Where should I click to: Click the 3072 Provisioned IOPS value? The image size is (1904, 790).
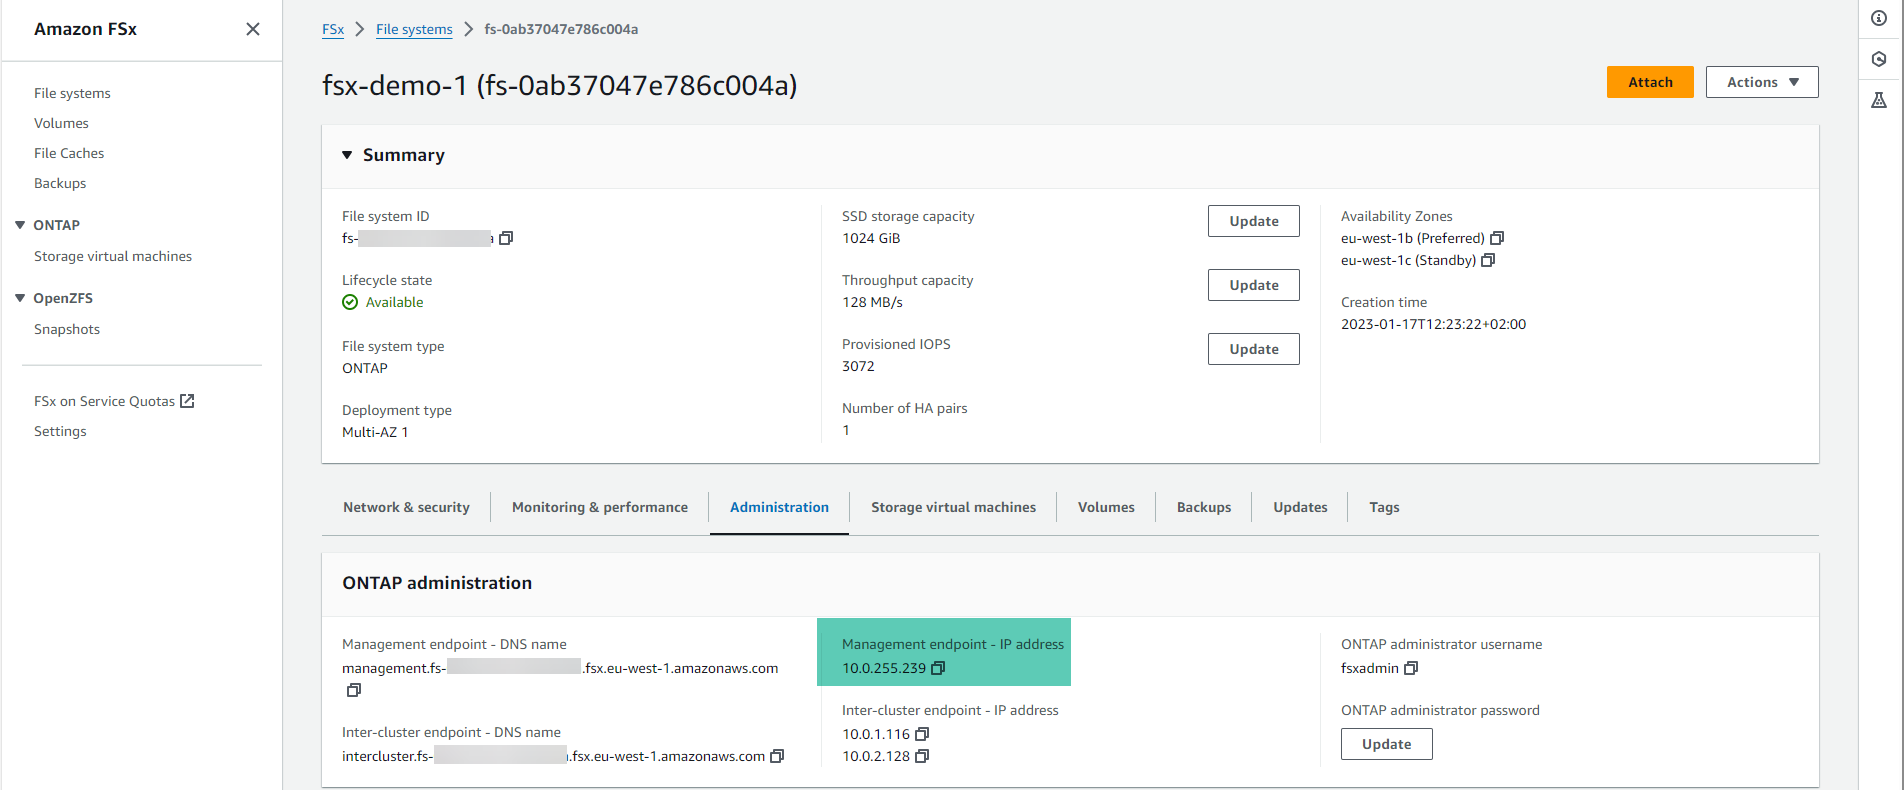[x=858, y=366]
